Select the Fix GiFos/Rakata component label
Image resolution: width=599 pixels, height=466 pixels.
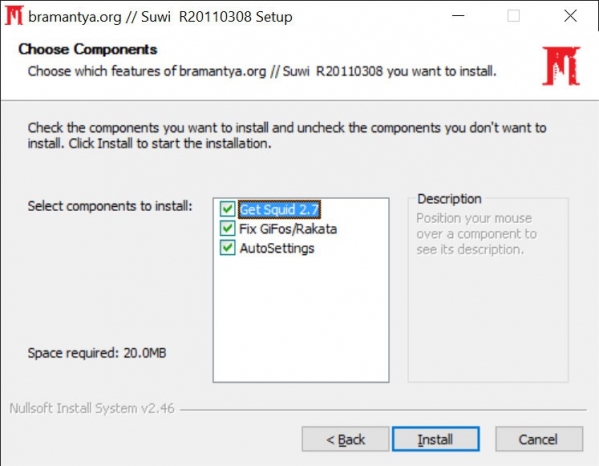(288, 229)
